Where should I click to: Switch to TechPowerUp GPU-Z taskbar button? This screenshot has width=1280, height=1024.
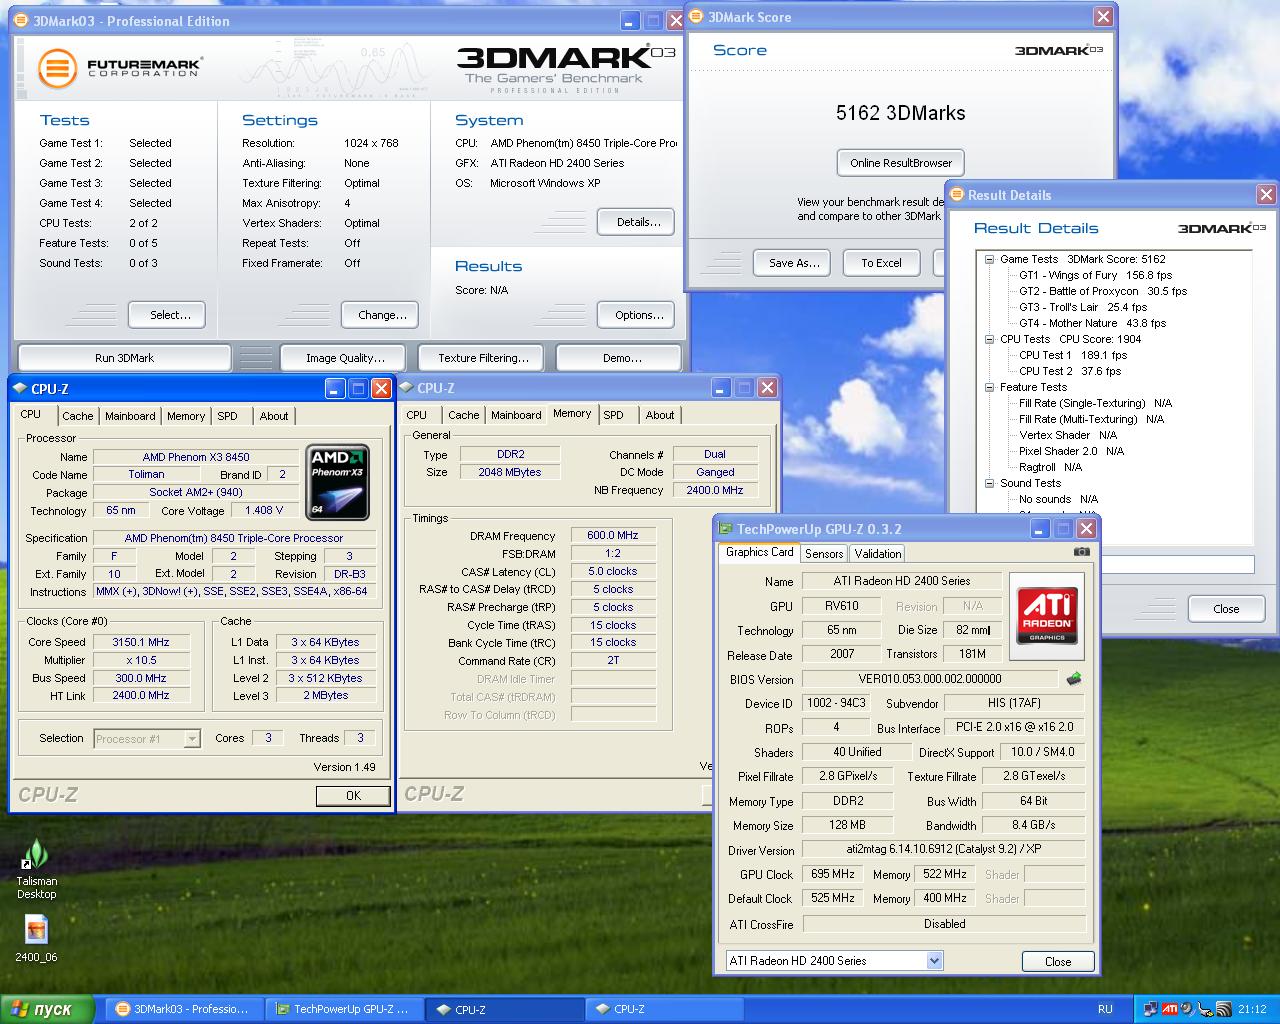(x=344, y=1009)
